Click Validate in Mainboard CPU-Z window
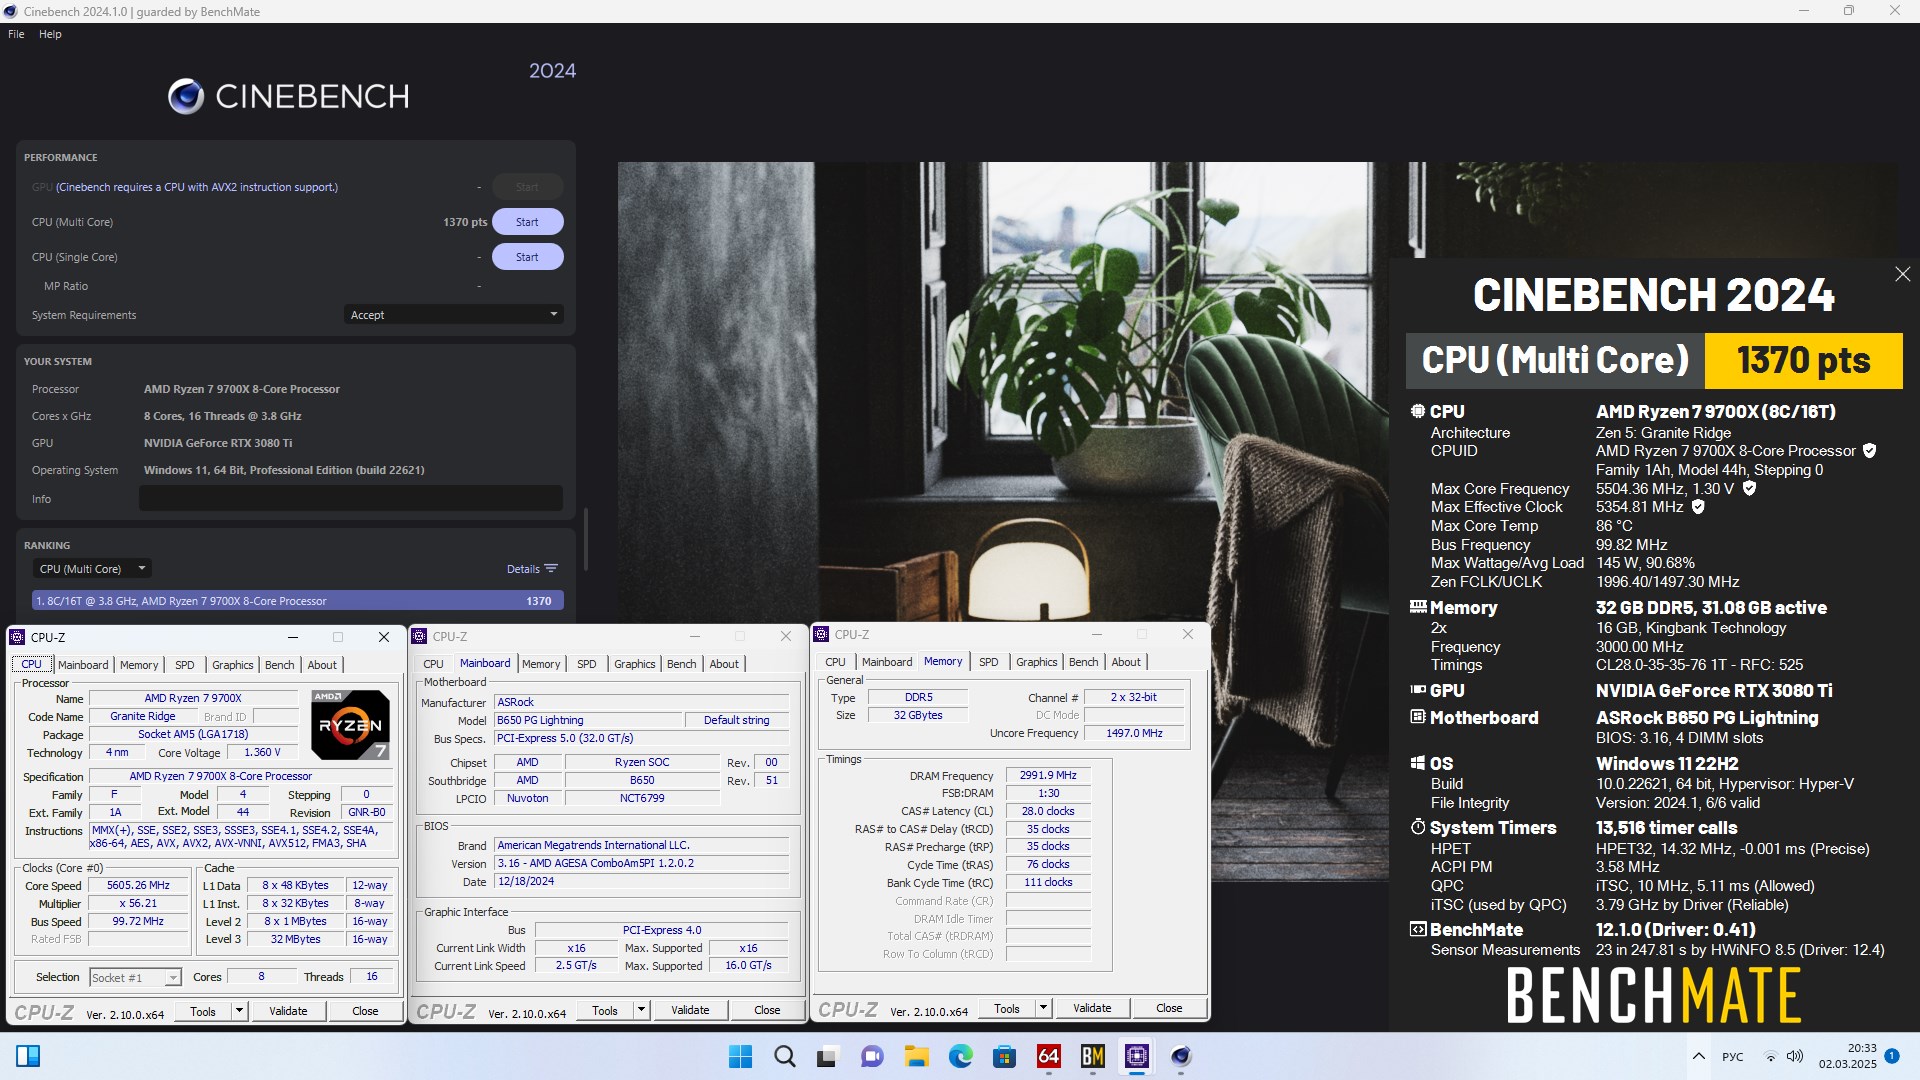 click(x=690, y=1010)
